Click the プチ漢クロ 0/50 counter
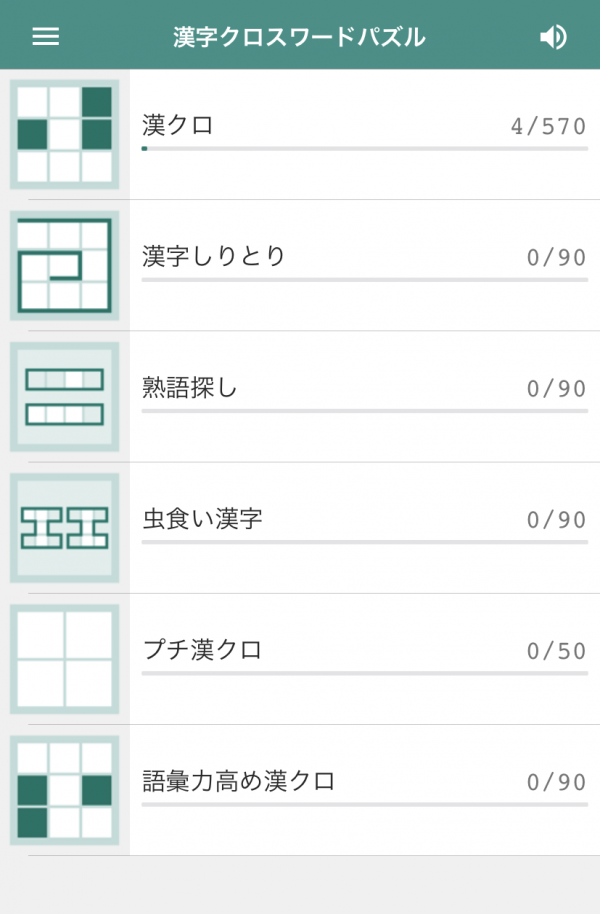 556,652
